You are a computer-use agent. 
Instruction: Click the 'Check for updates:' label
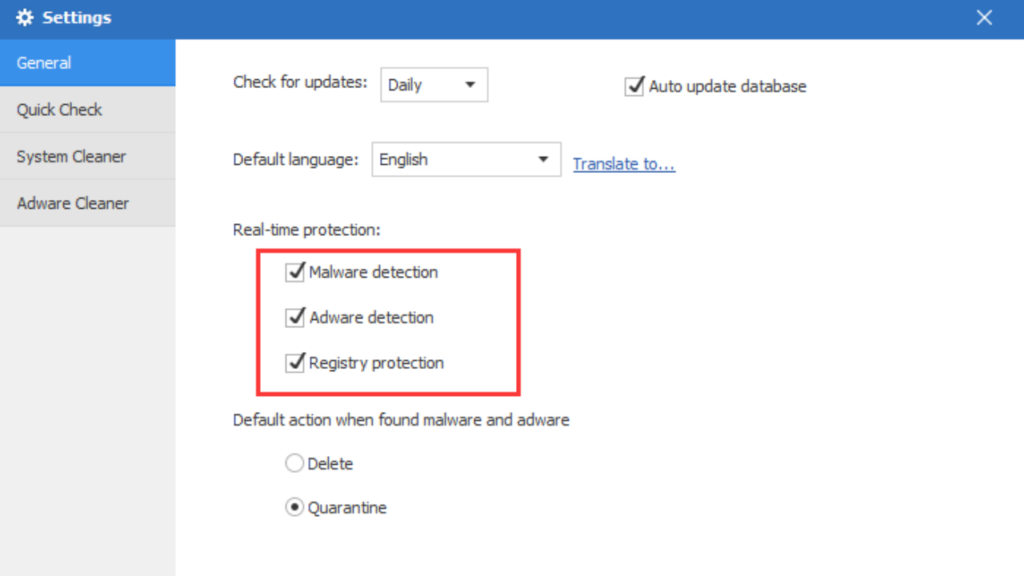[300, 82]
